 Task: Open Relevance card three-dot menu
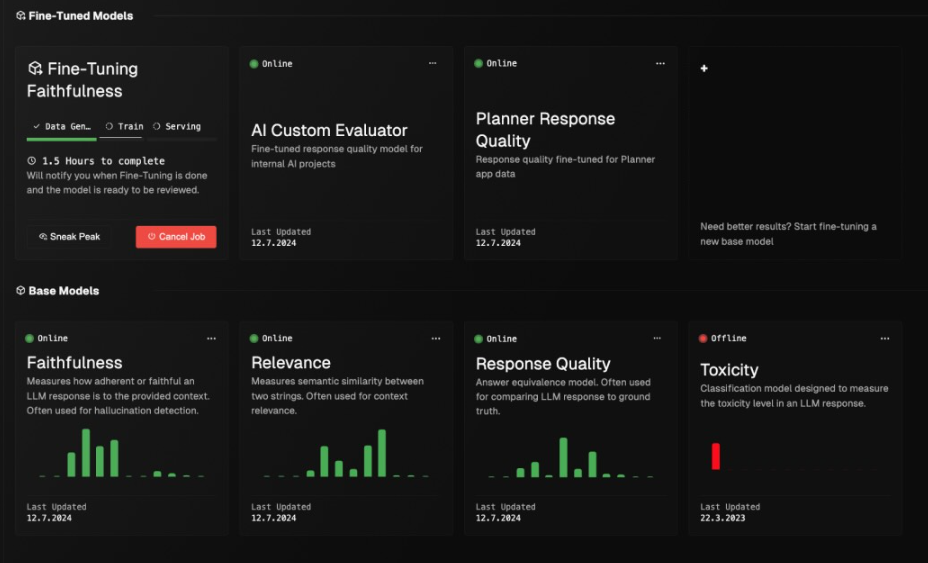tap(436, 339)
